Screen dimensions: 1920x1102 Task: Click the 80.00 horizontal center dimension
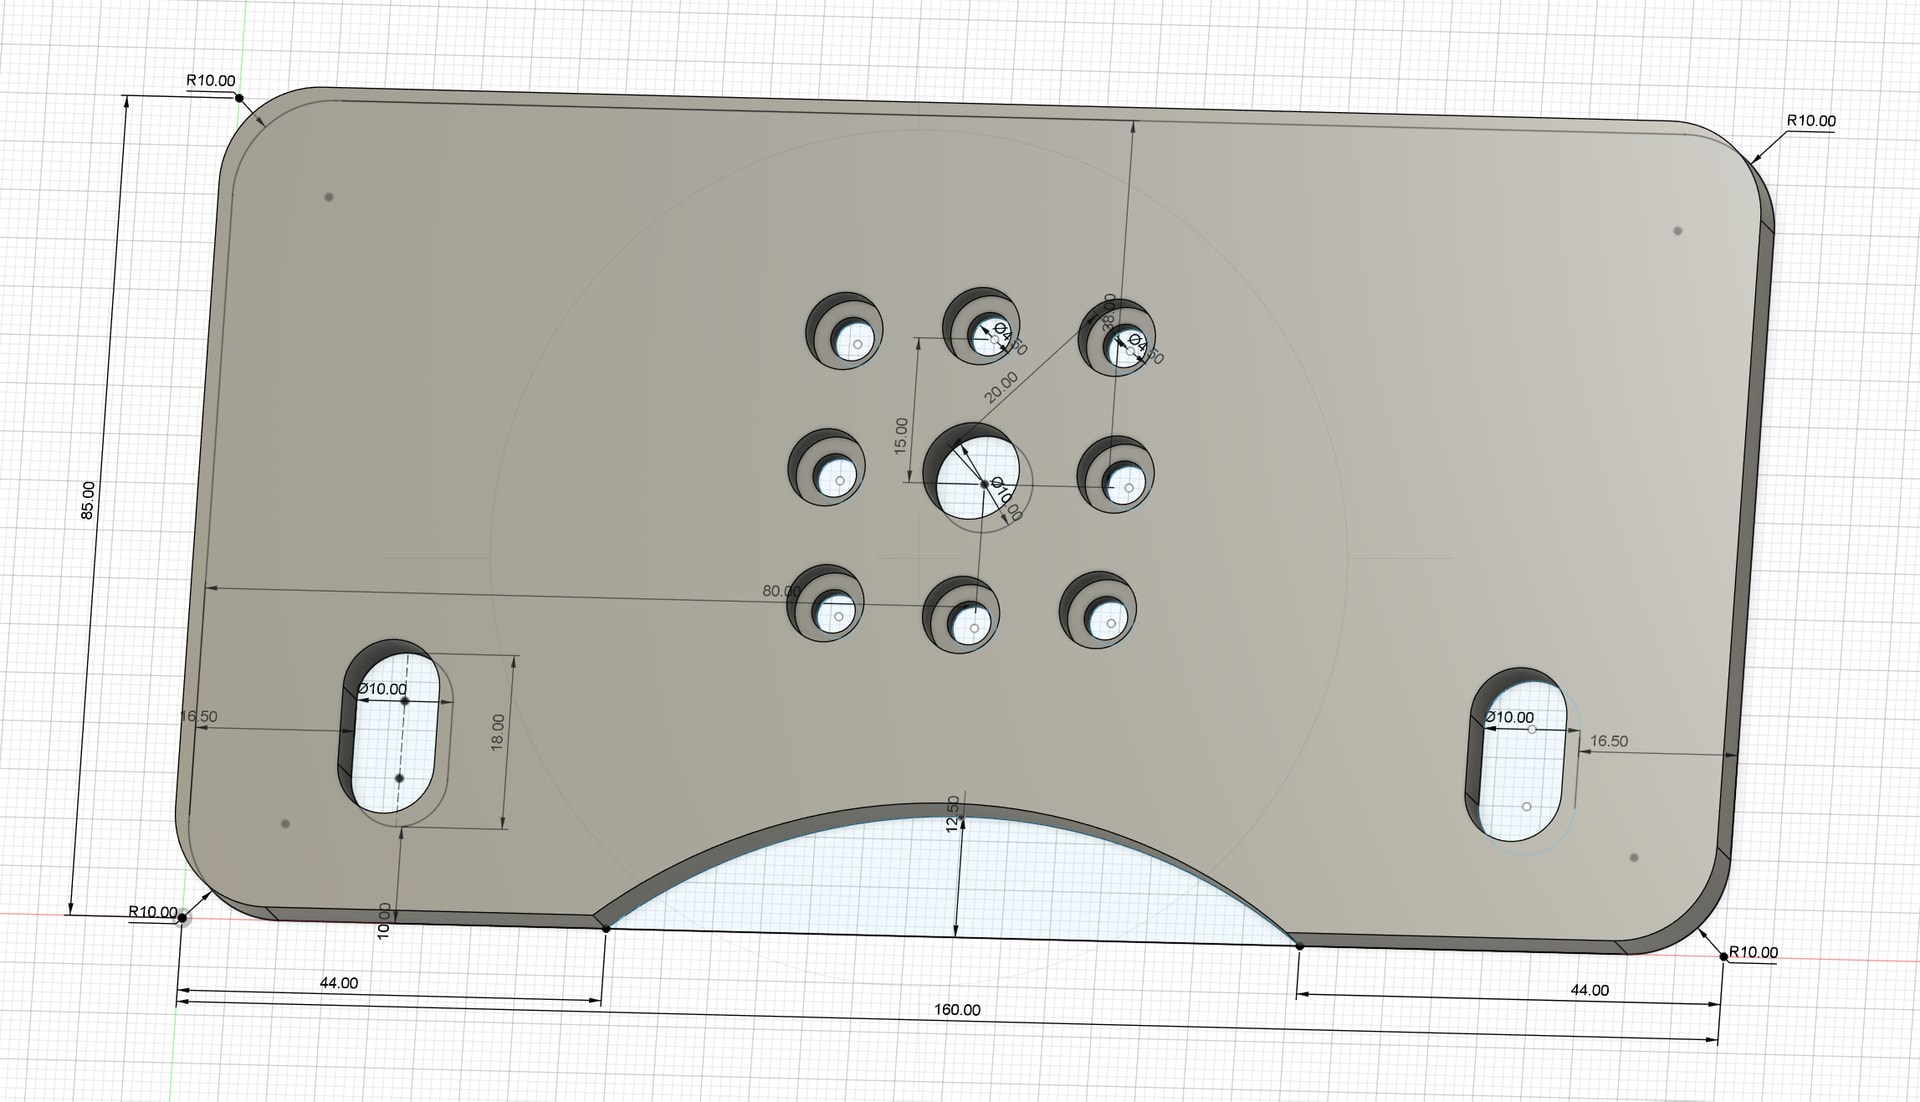780,591
